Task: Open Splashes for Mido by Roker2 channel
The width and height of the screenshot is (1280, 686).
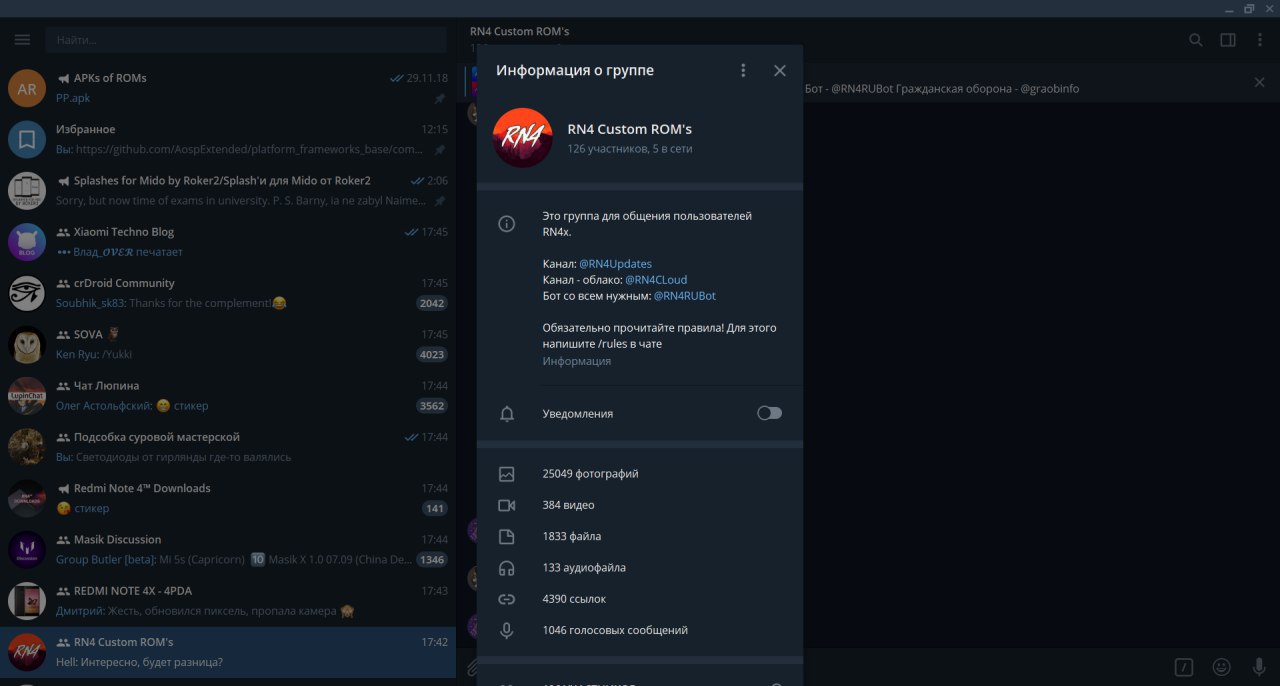Action: point(228,190)
